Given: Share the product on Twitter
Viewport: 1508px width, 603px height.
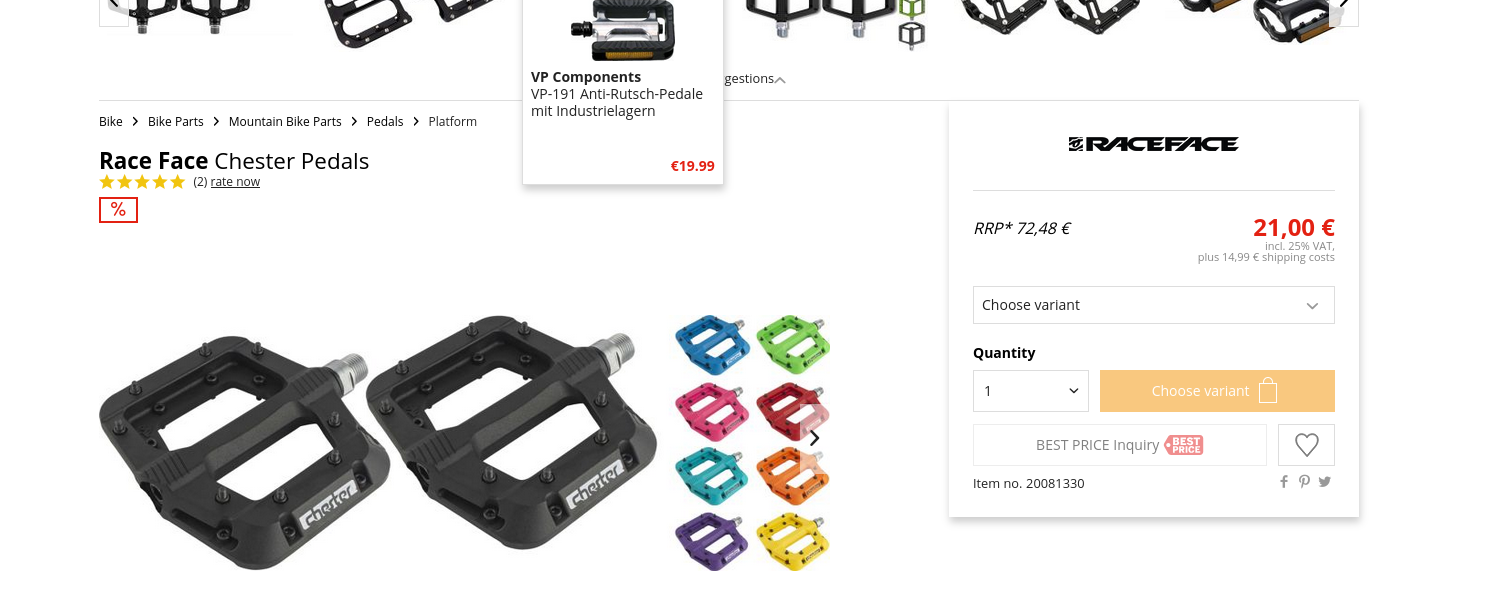Looking at the screenshot, I should (1324, 482).
